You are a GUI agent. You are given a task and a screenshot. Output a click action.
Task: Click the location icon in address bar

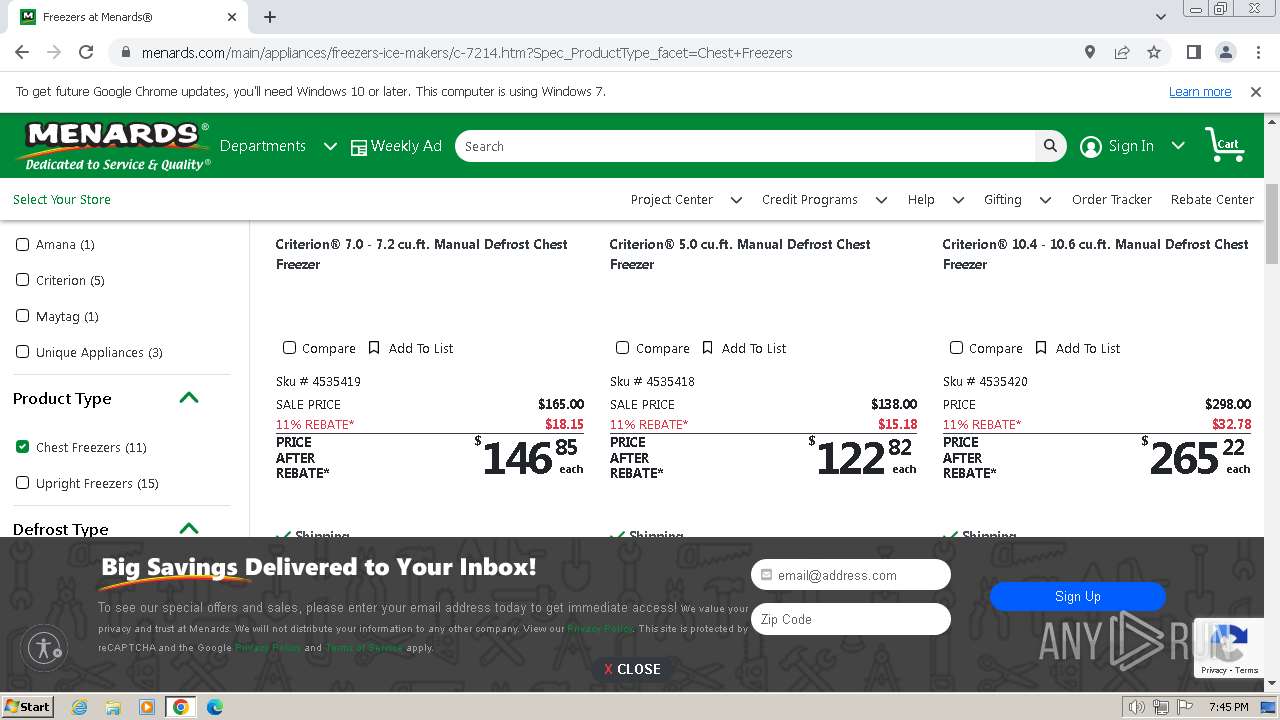click(x=1090, y=52)
